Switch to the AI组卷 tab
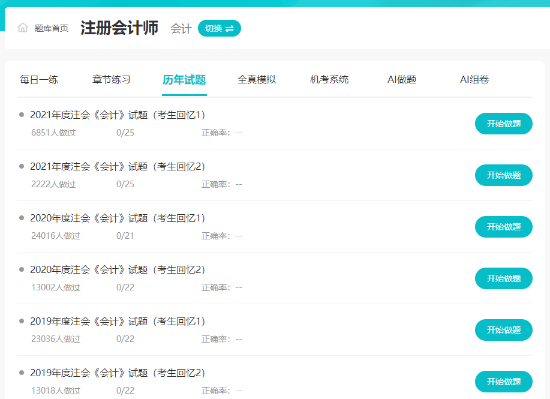550x399 pixels. pos(474,80)
